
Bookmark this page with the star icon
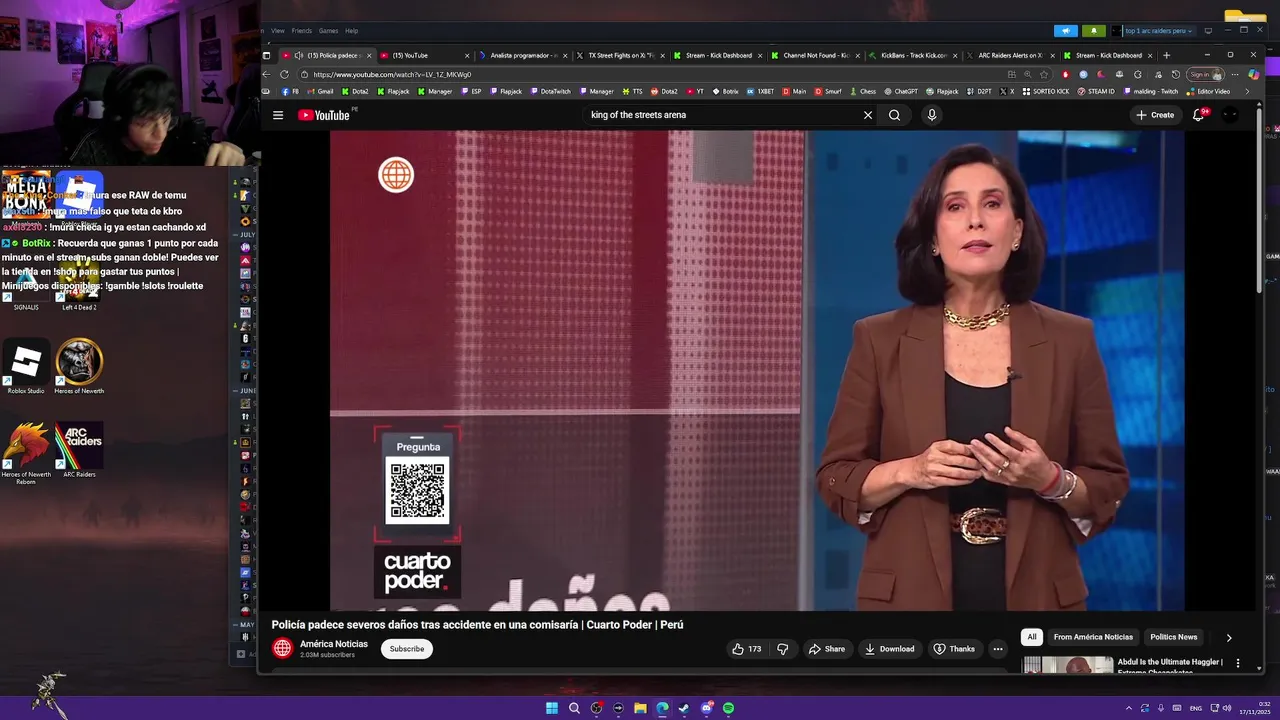[x=1044, y=74]
